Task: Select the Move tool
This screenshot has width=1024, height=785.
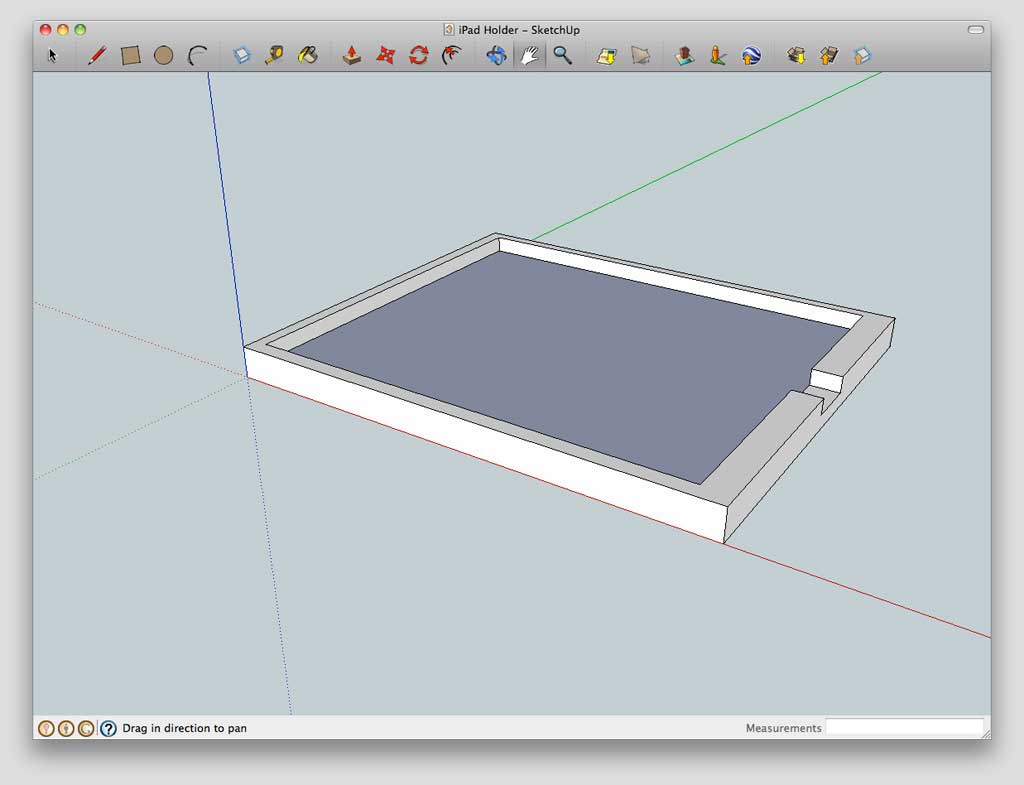Action: point(385,55)
